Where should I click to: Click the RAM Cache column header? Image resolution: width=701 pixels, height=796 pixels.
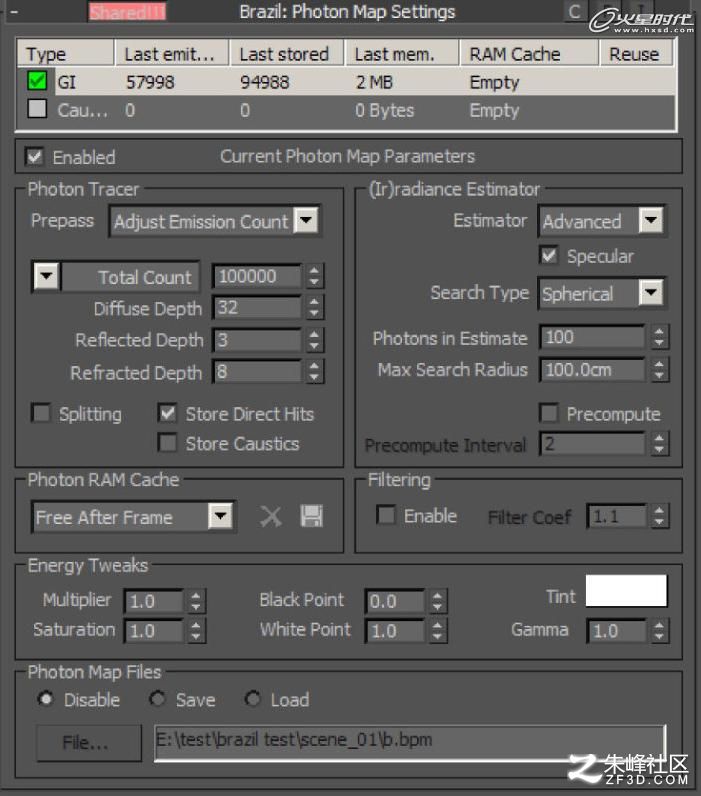[529, 53]
